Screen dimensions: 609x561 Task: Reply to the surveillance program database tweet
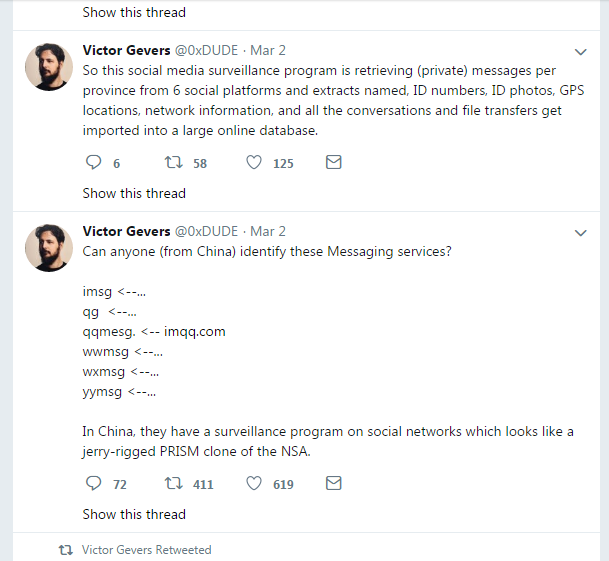click(x=95, y=163)
